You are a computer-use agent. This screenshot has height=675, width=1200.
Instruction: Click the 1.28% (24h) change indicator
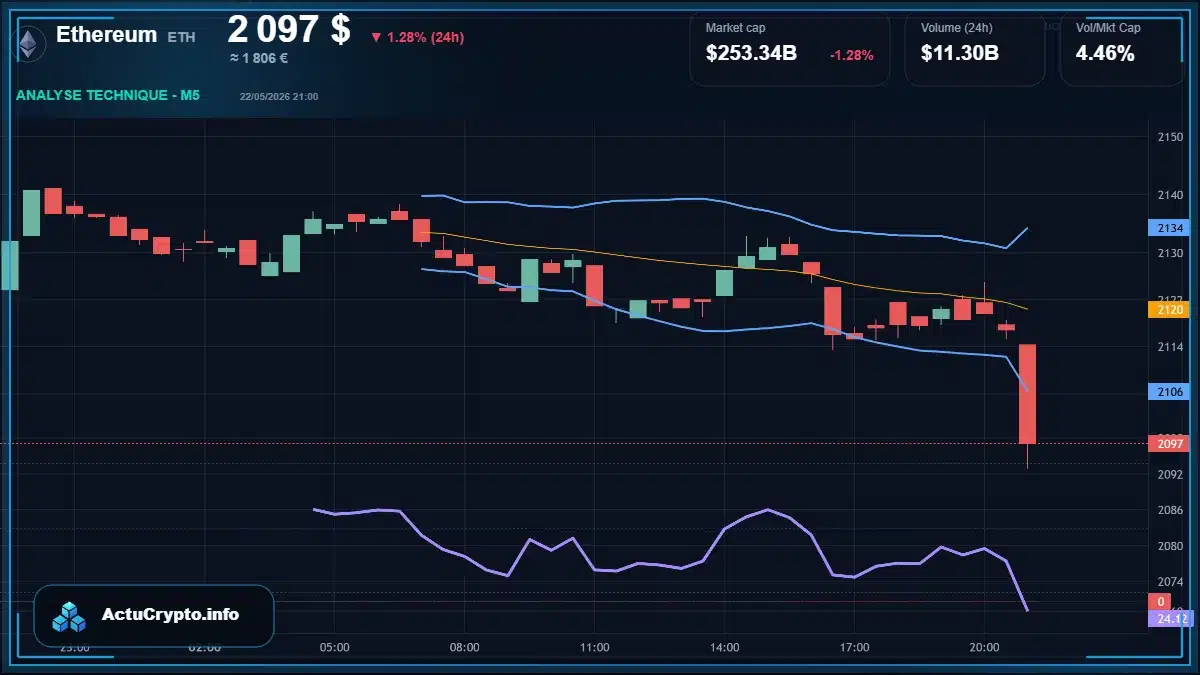click(x=417, y=37)
